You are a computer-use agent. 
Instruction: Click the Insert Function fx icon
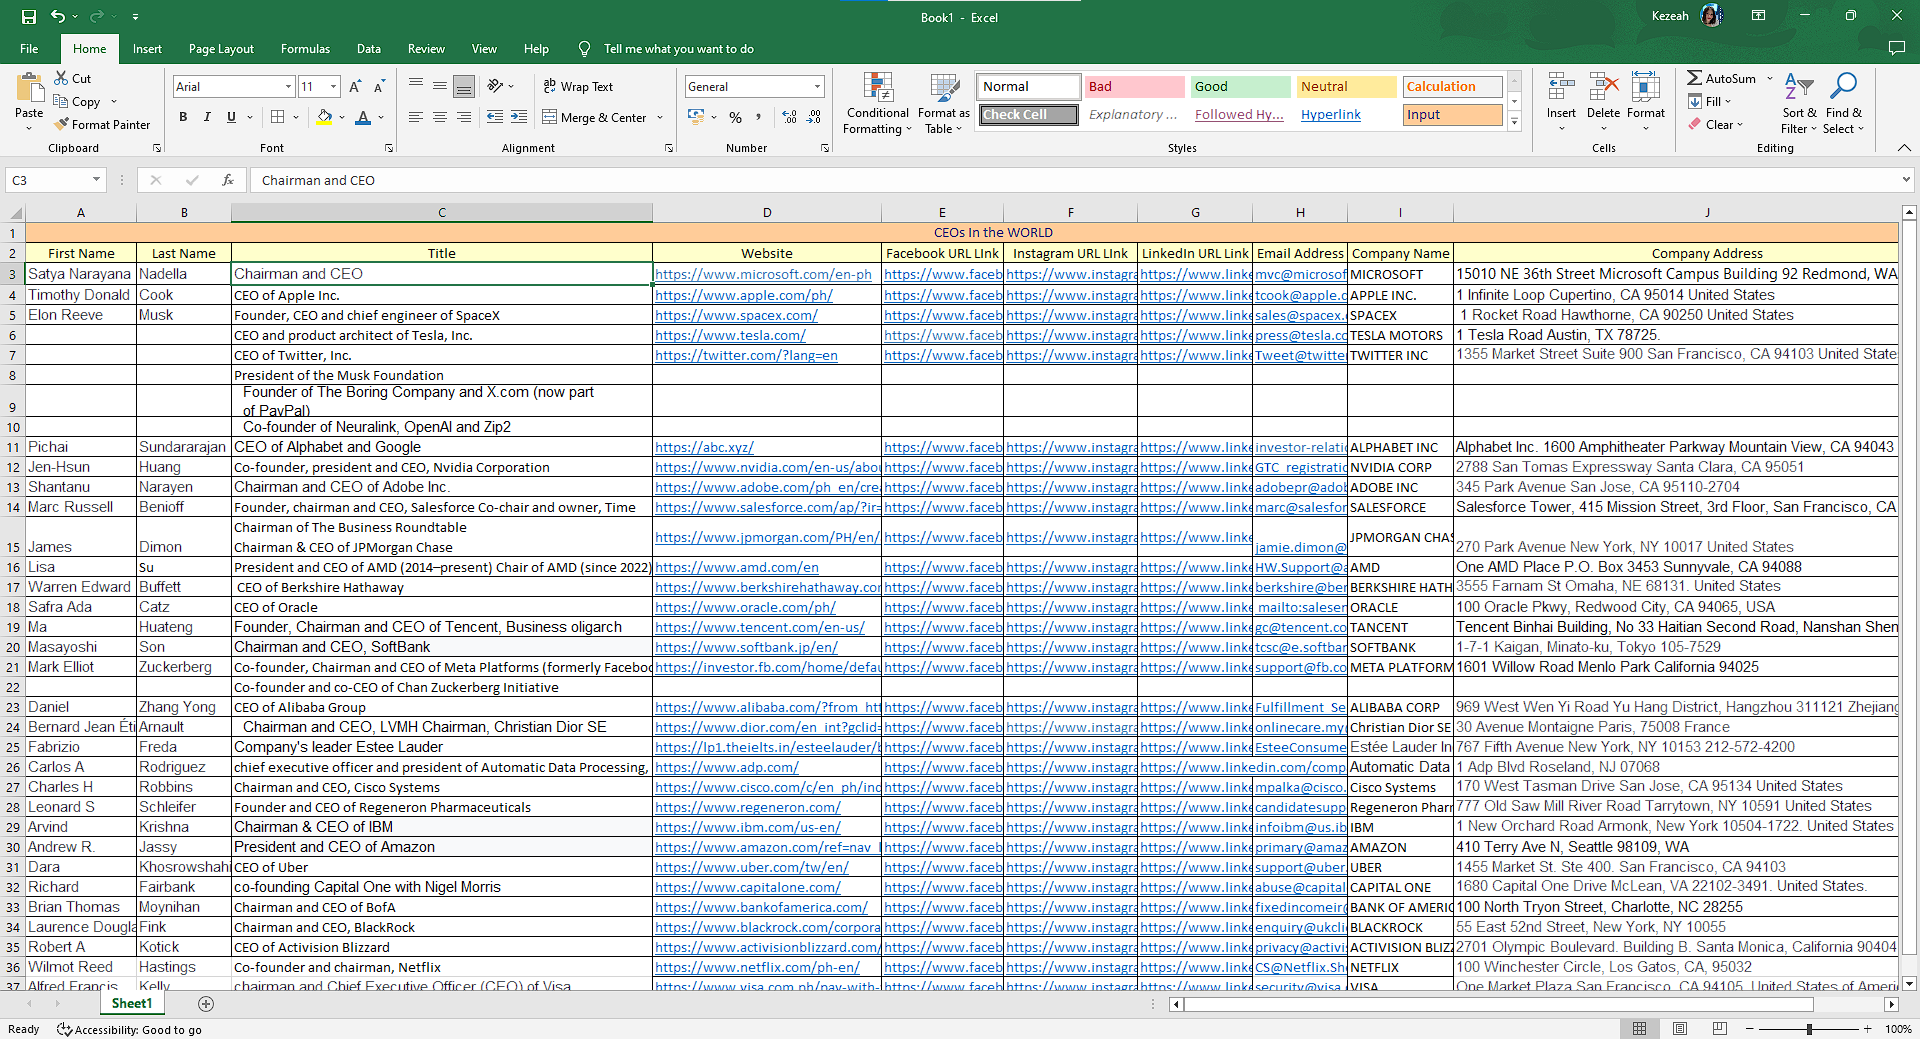tap(228, 180)
